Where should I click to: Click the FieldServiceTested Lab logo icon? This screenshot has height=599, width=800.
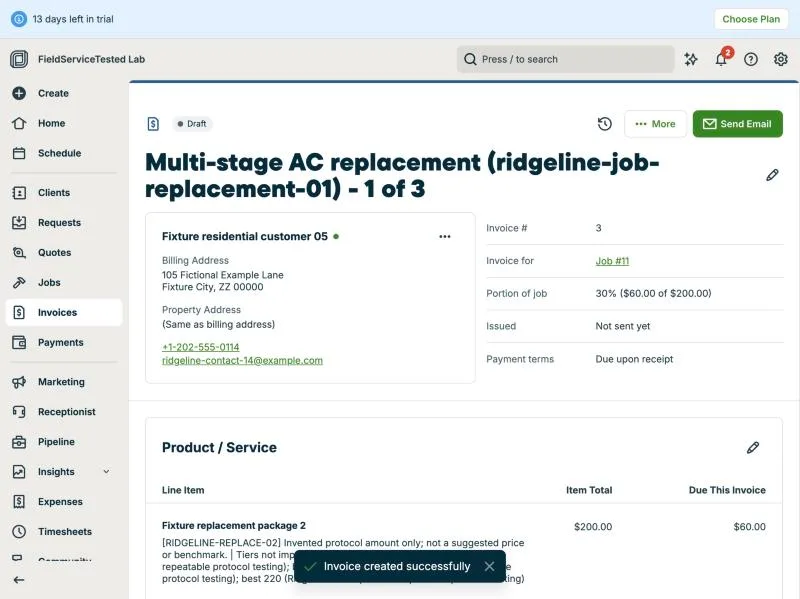[19, 59]
